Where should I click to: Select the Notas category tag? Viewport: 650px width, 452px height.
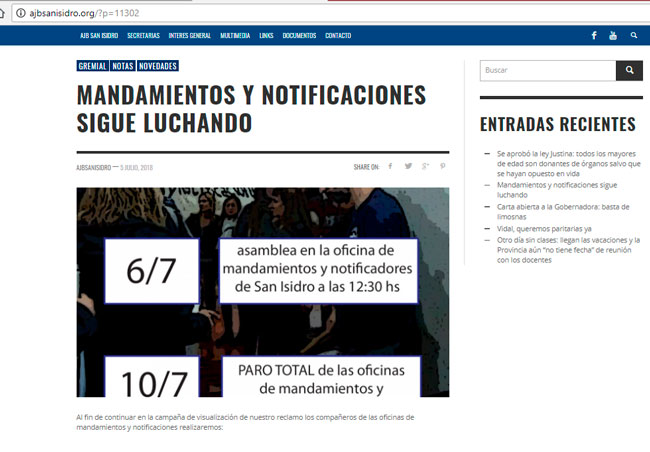click(123, 66)
